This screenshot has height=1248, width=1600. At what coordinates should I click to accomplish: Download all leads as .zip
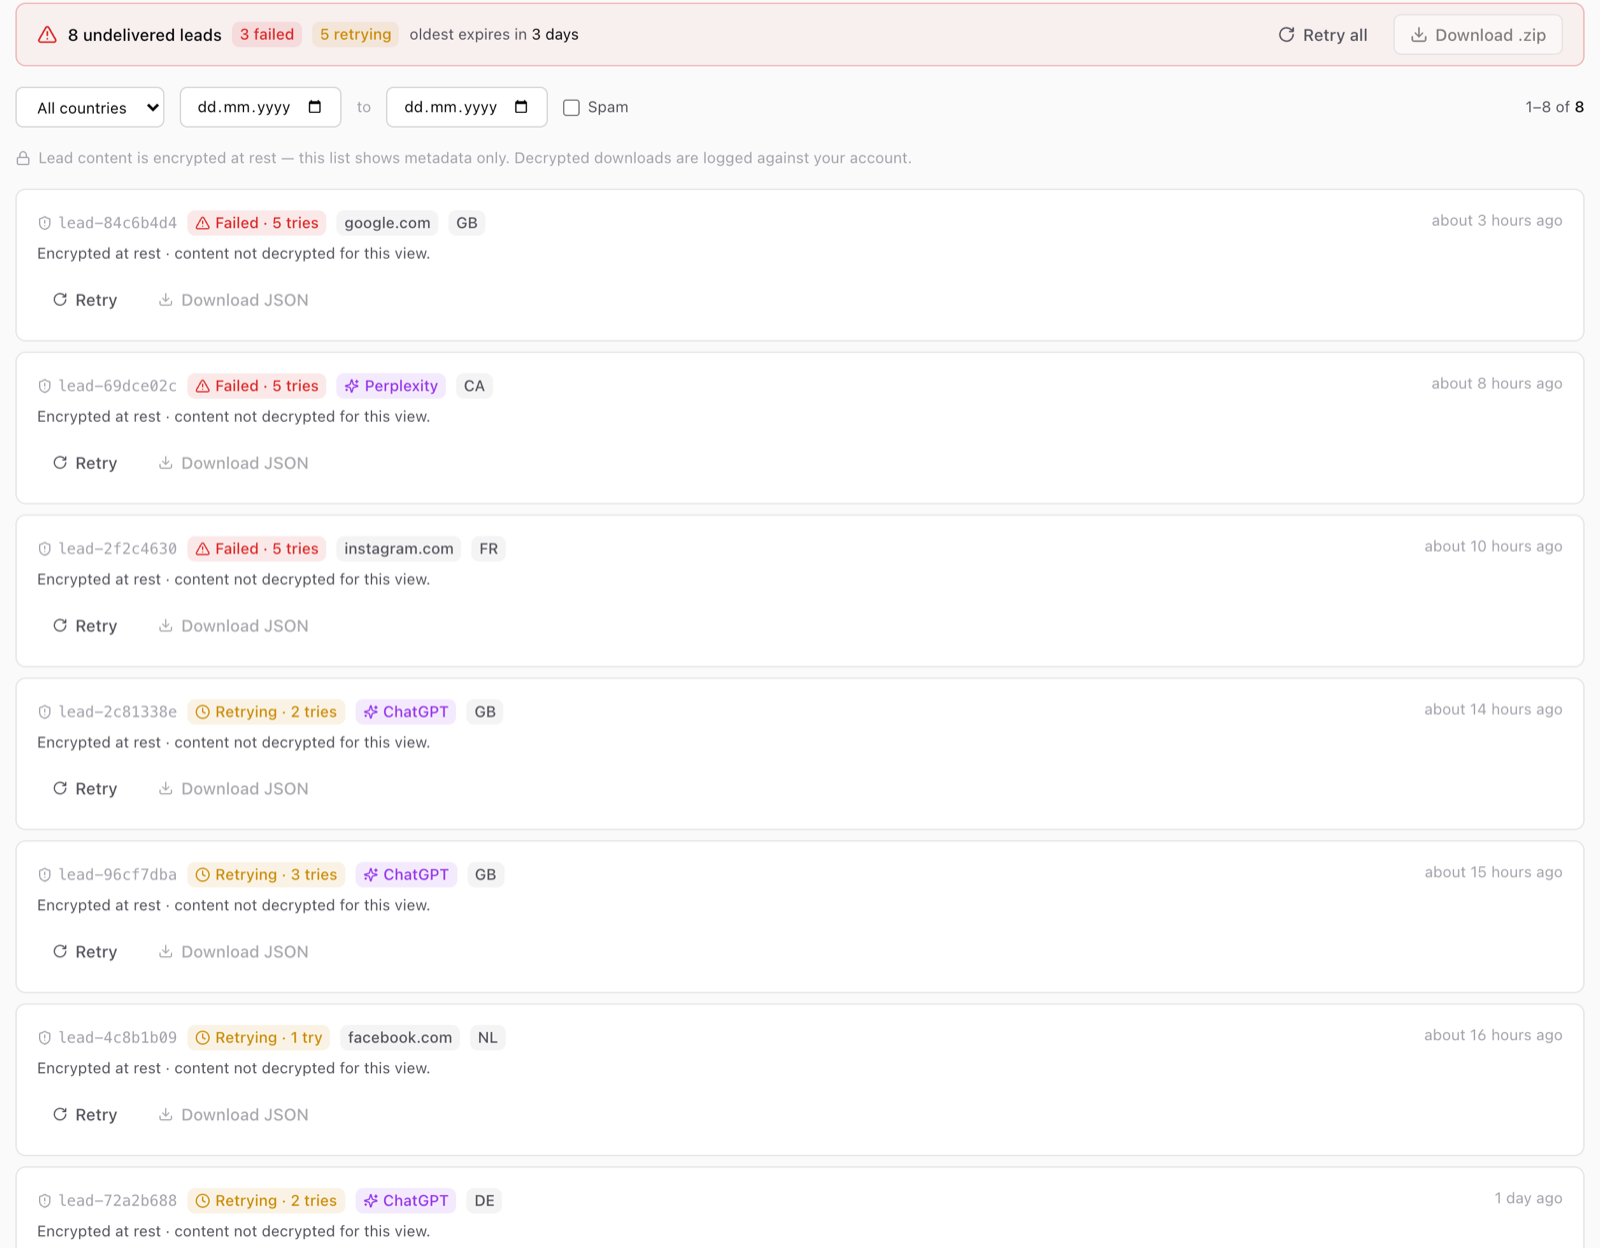pos(1478,35)
